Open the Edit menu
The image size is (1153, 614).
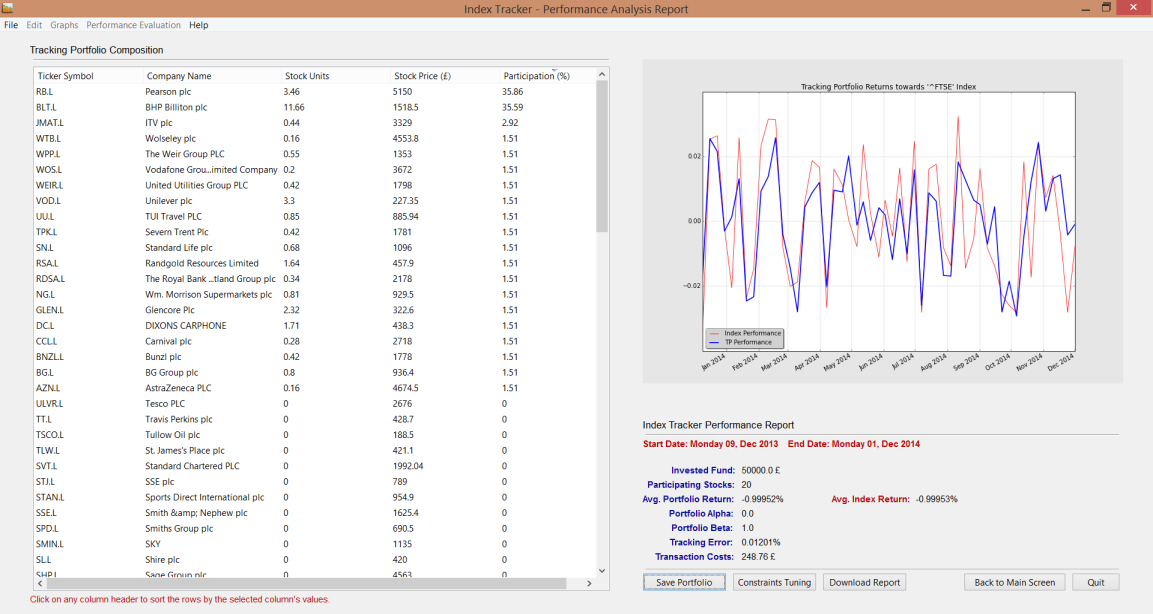click(x=34, y=25)
